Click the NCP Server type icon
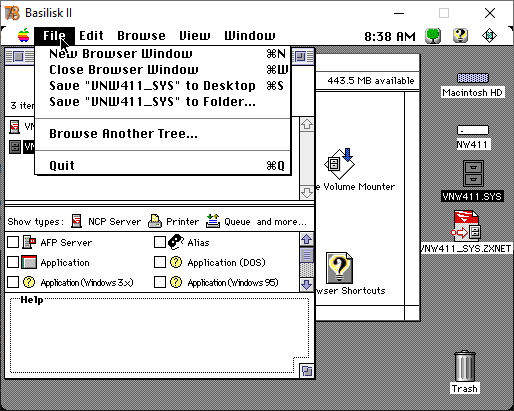This screenshot has width=514, height=411. (77, 221)
